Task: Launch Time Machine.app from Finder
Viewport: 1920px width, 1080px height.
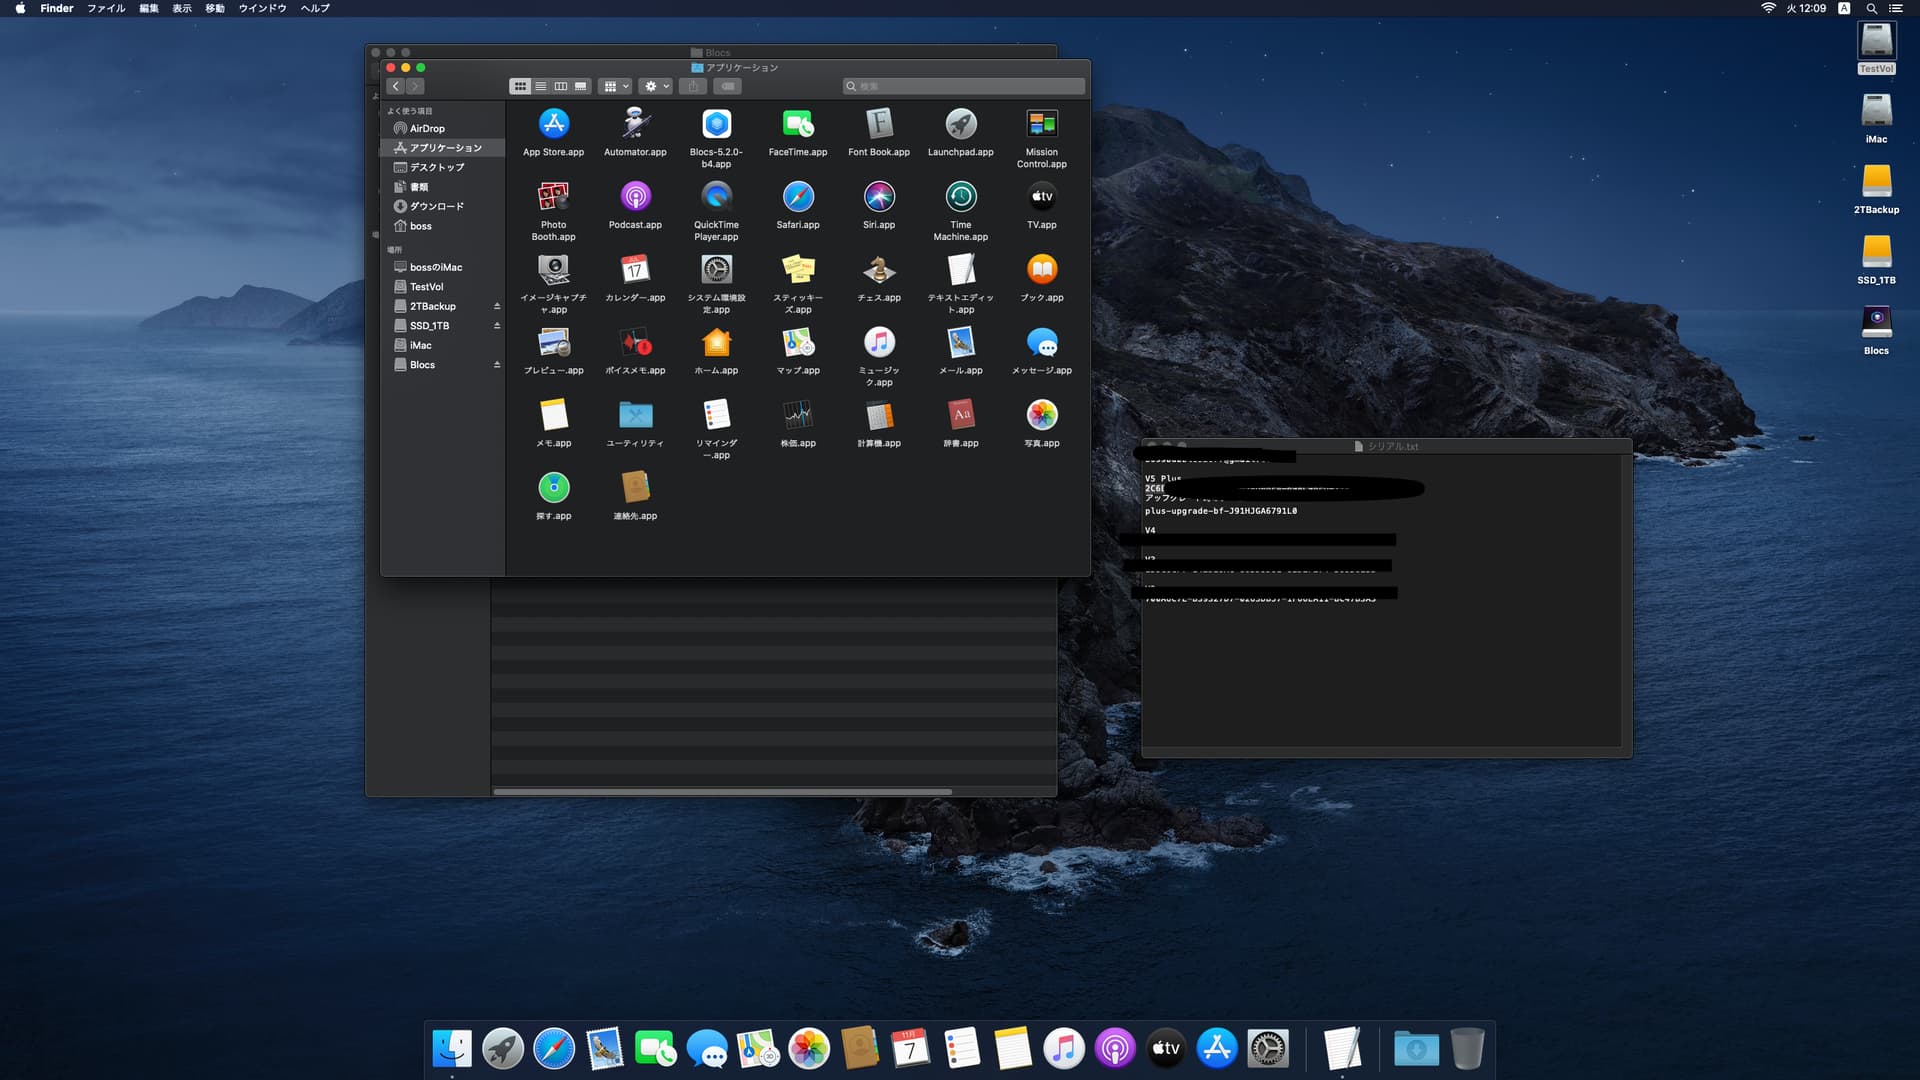Action: pyautogui.click(x=960, y=198)
